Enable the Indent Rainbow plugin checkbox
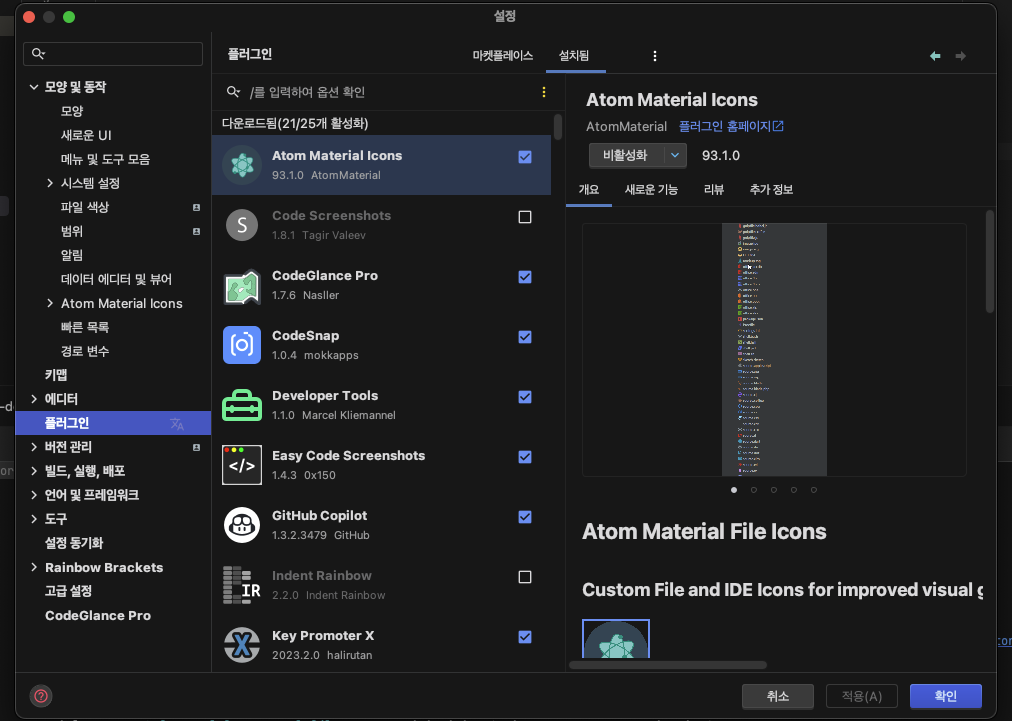This screenshot has height=721, width=1012. point(525,577)
